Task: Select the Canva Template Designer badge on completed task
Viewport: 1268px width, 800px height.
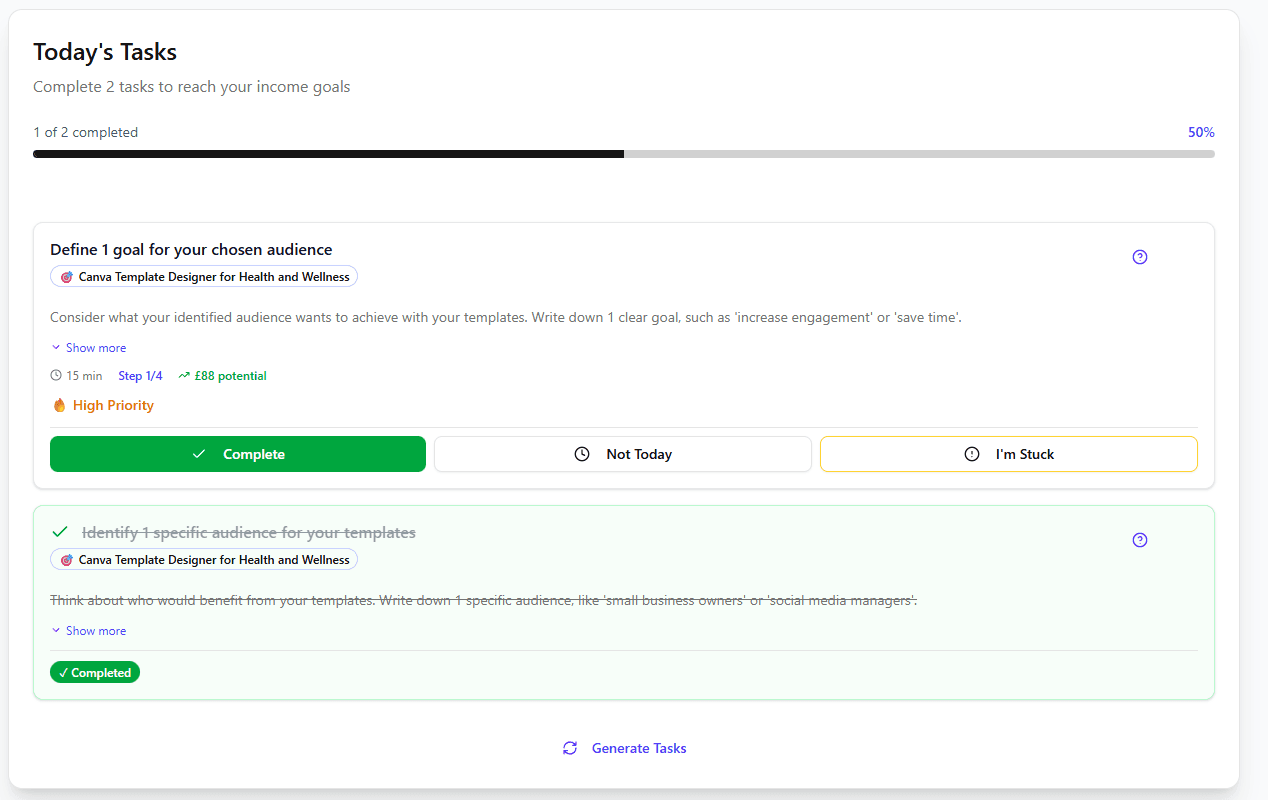Action: 203,559
